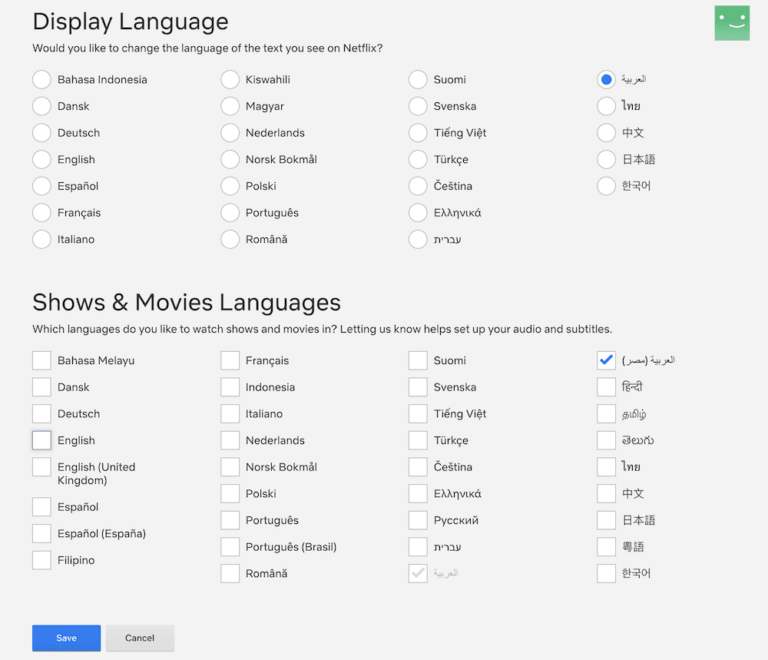
Task: Pick Español display language option
Action: [42, 186]
